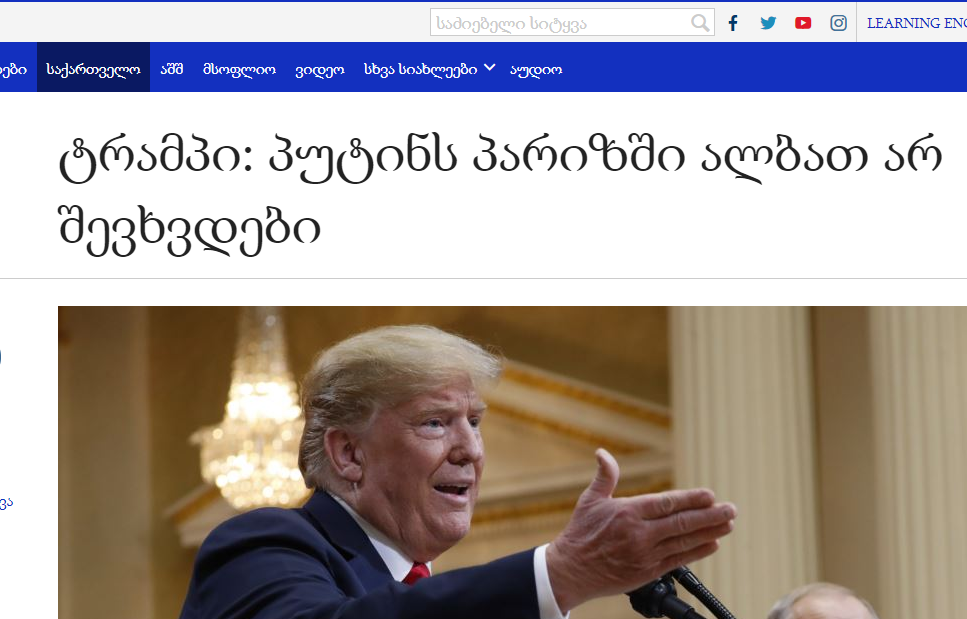Open the აუდიო menu item

coord(536,70)
